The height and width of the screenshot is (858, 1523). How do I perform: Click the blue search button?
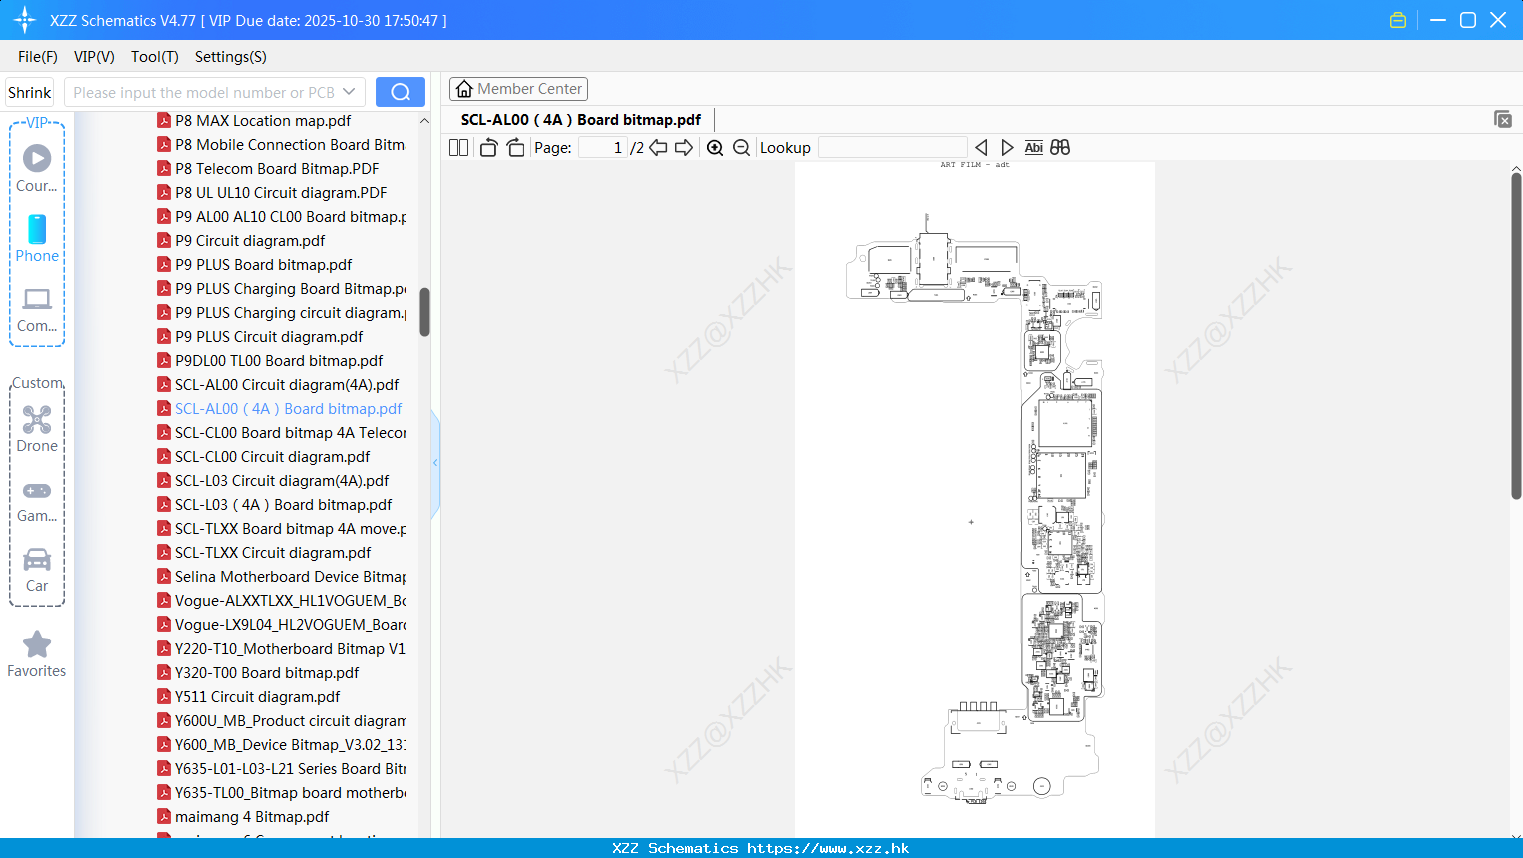pos(400,92)
